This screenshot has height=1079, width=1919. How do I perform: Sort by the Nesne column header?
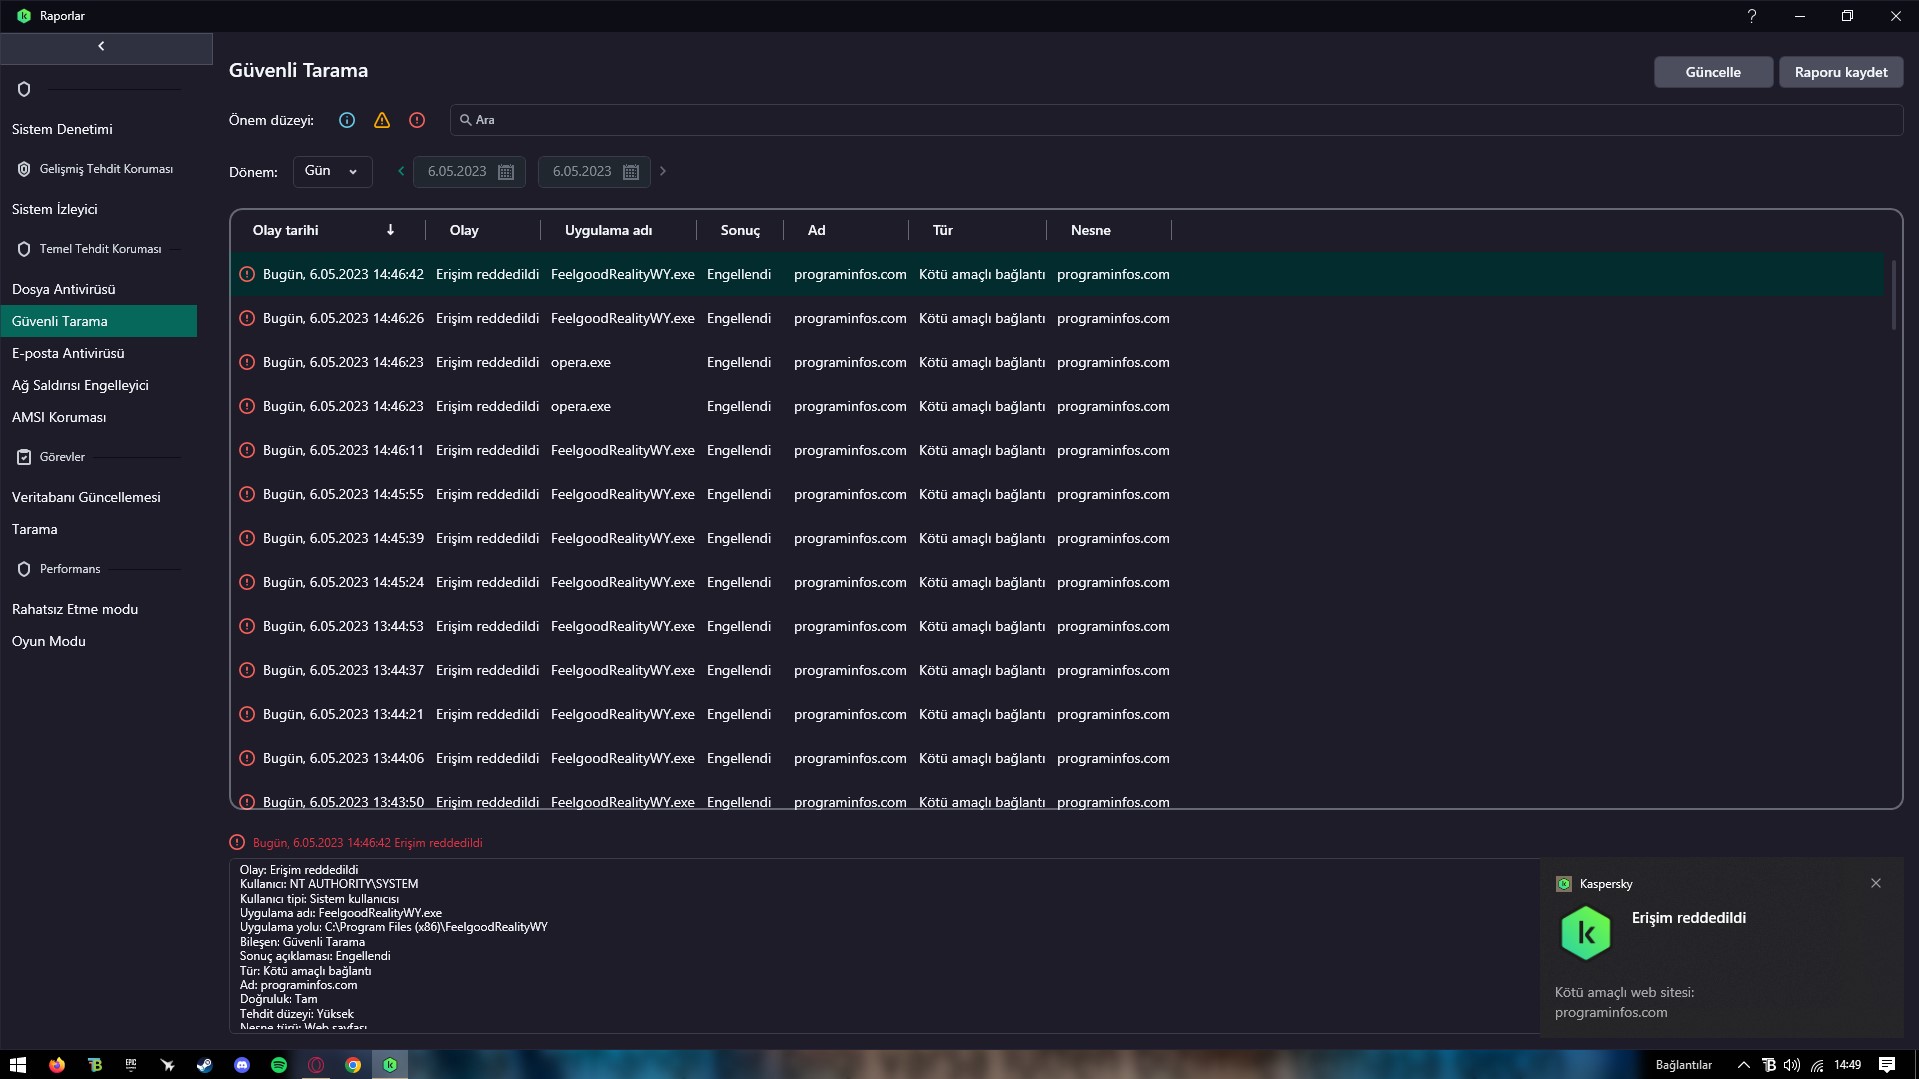[1091, 230]
